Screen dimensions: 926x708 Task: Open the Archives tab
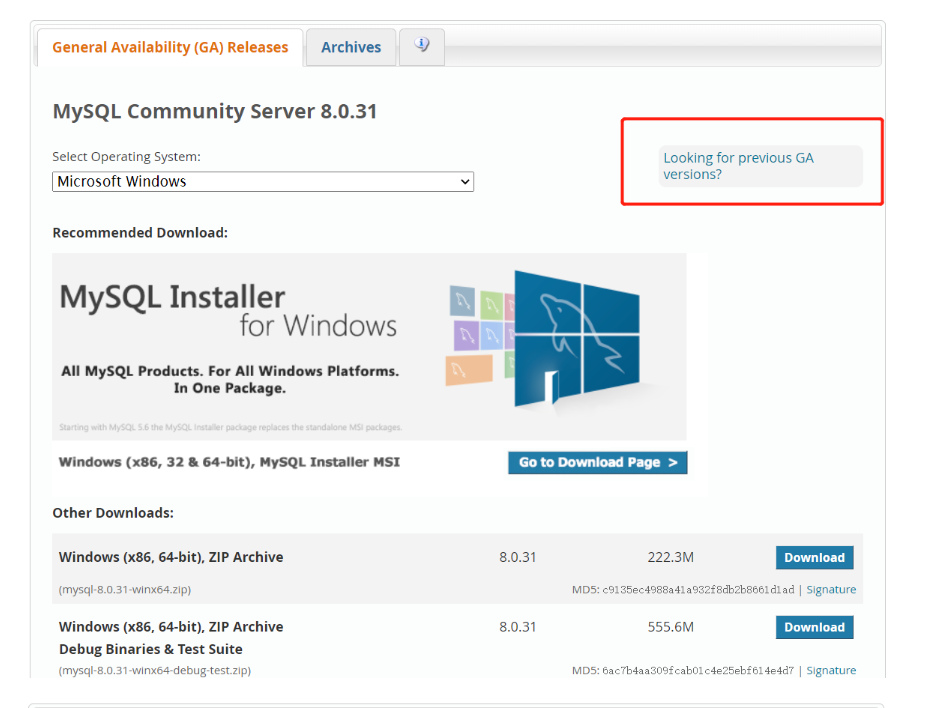pos(351,47)
